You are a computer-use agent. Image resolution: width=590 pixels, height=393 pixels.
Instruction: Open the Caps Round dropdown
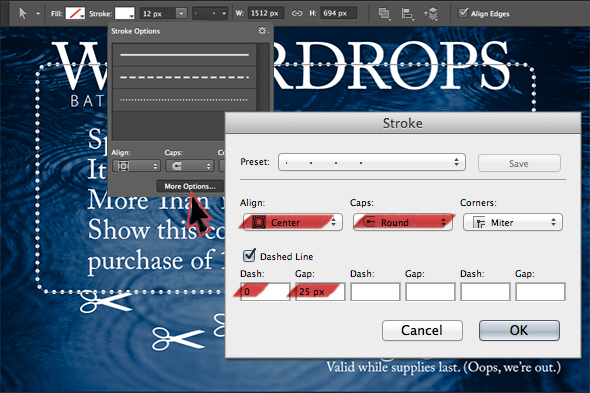coord(403,222)
